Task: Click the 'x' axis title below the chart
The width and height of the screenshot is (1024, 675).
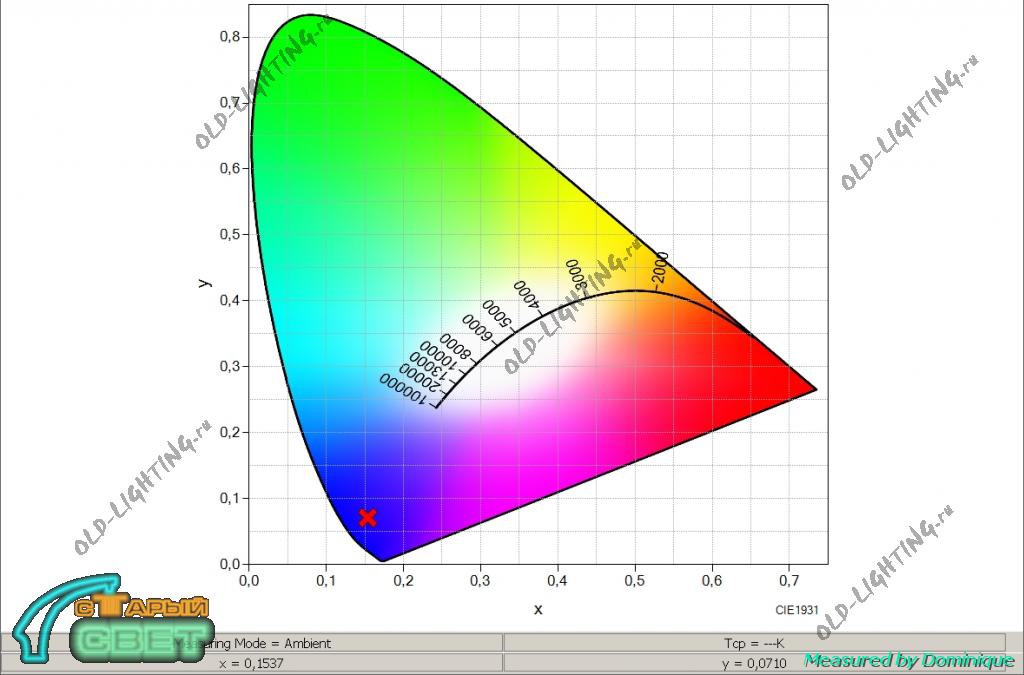Action: pyautogui.click(x=538, y=610)
